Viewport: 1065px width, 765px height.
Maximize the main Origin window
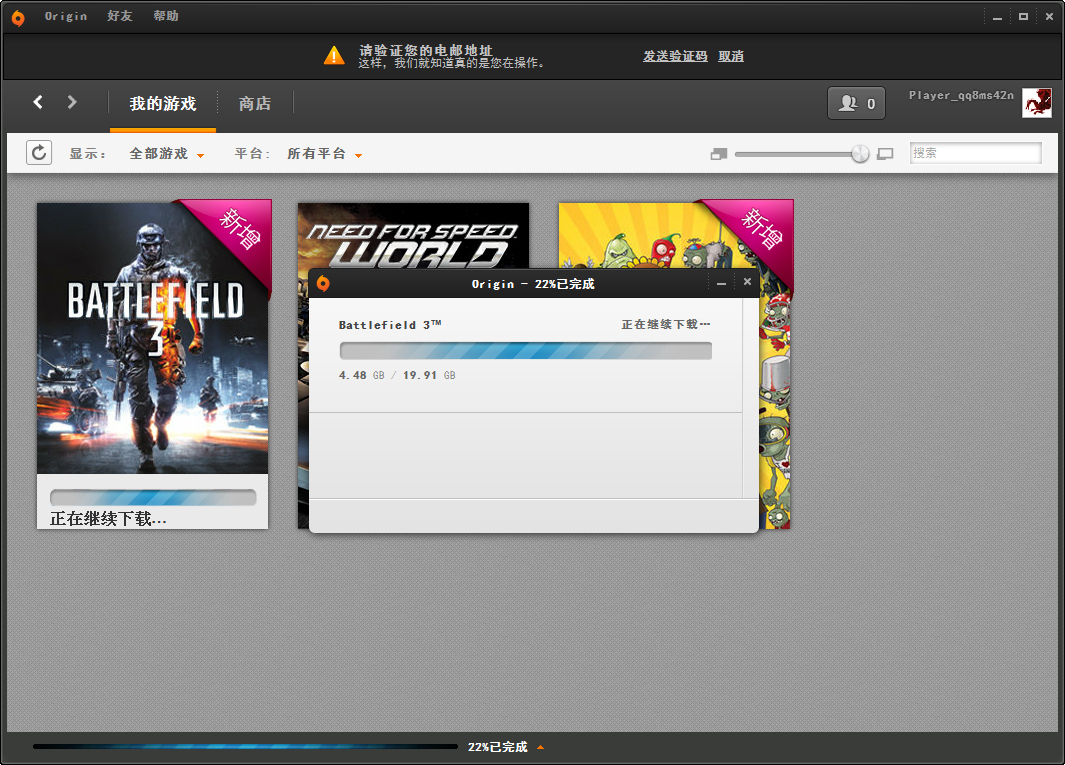(x=1023, y=17)
